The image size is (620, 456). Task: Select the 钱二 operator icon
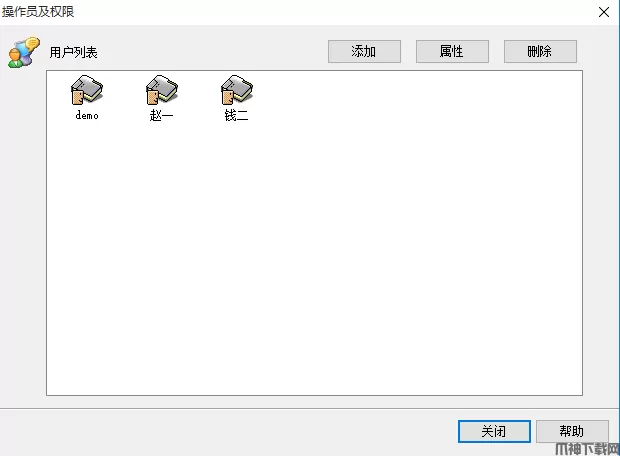(237, 90)
